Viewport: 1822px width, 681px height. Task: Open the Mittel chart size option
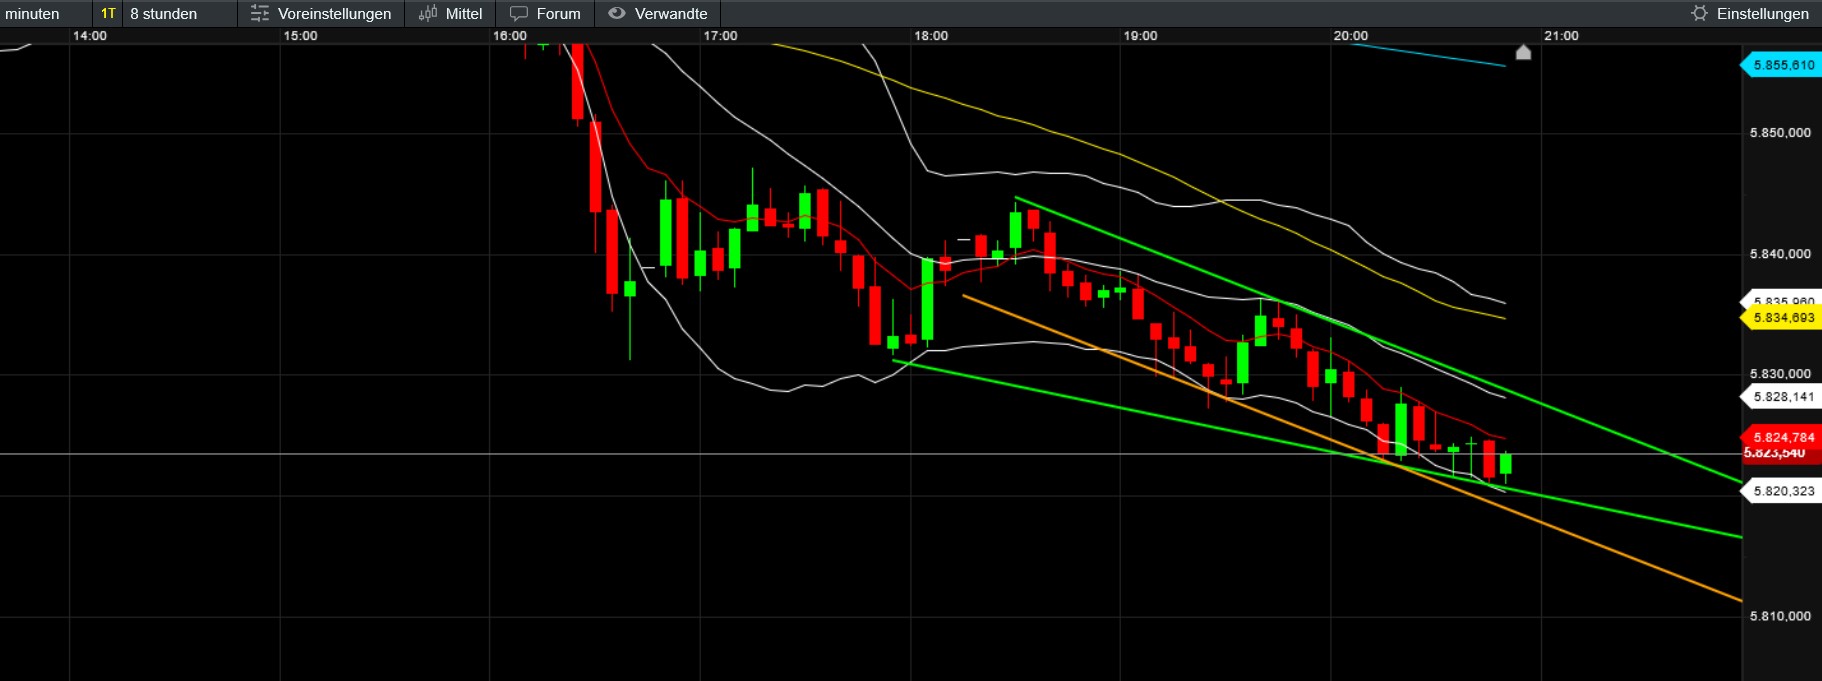[x=464, y=13]
